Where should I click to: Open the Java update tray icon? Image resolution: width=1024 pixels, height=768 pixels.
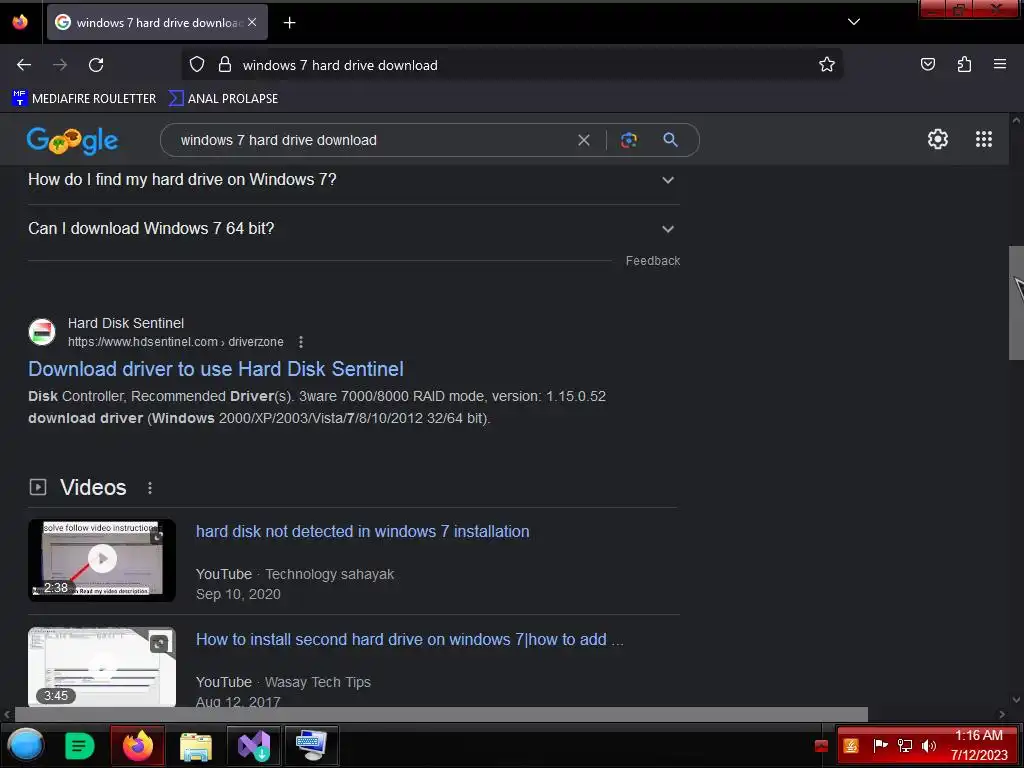click(x=850, y=746)
